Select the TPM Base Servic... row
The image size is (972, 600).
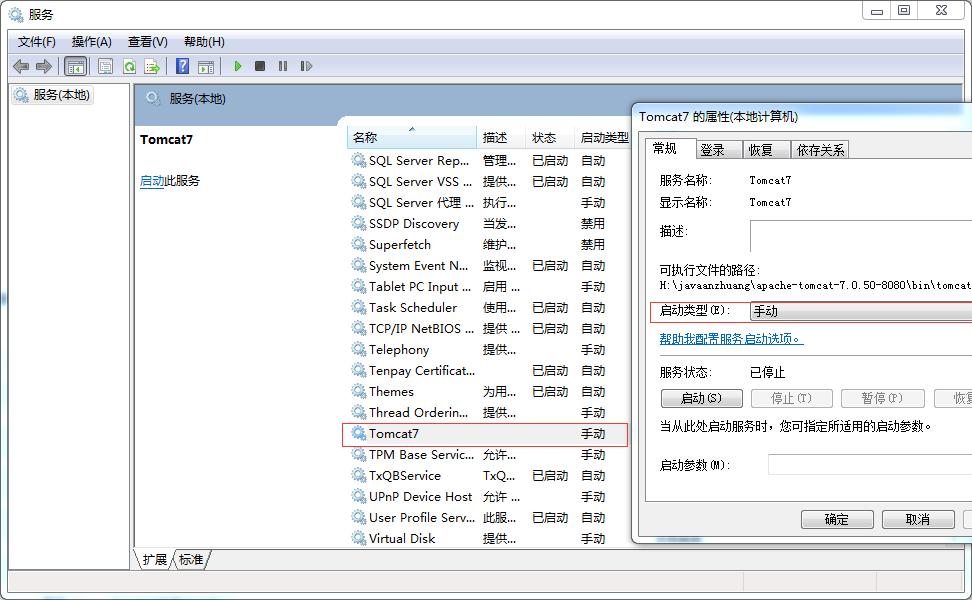click(x=488, y=454)
